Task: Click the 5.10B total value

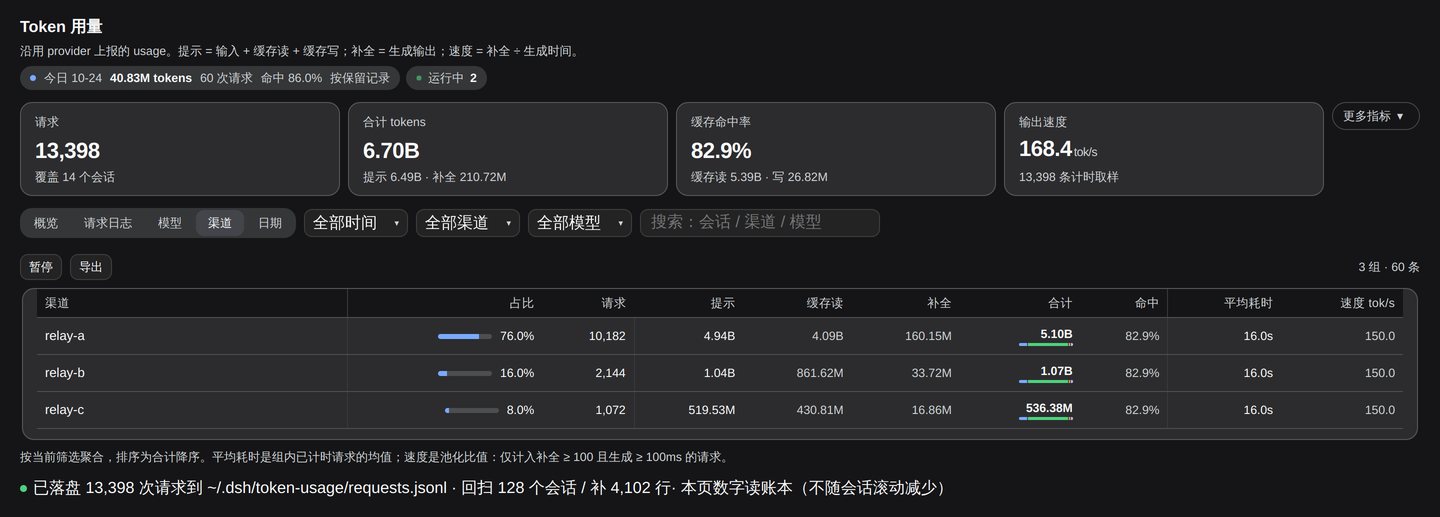Action: [1056, 334]
